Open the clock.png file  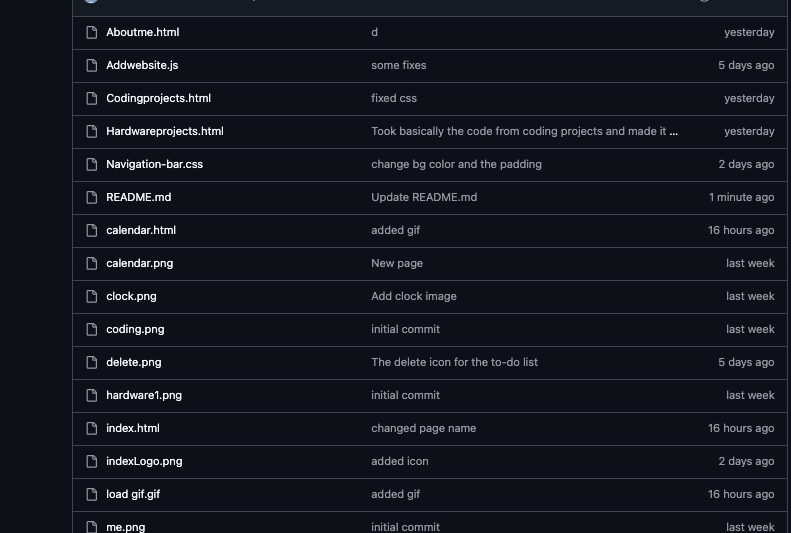tap(131, 296)
